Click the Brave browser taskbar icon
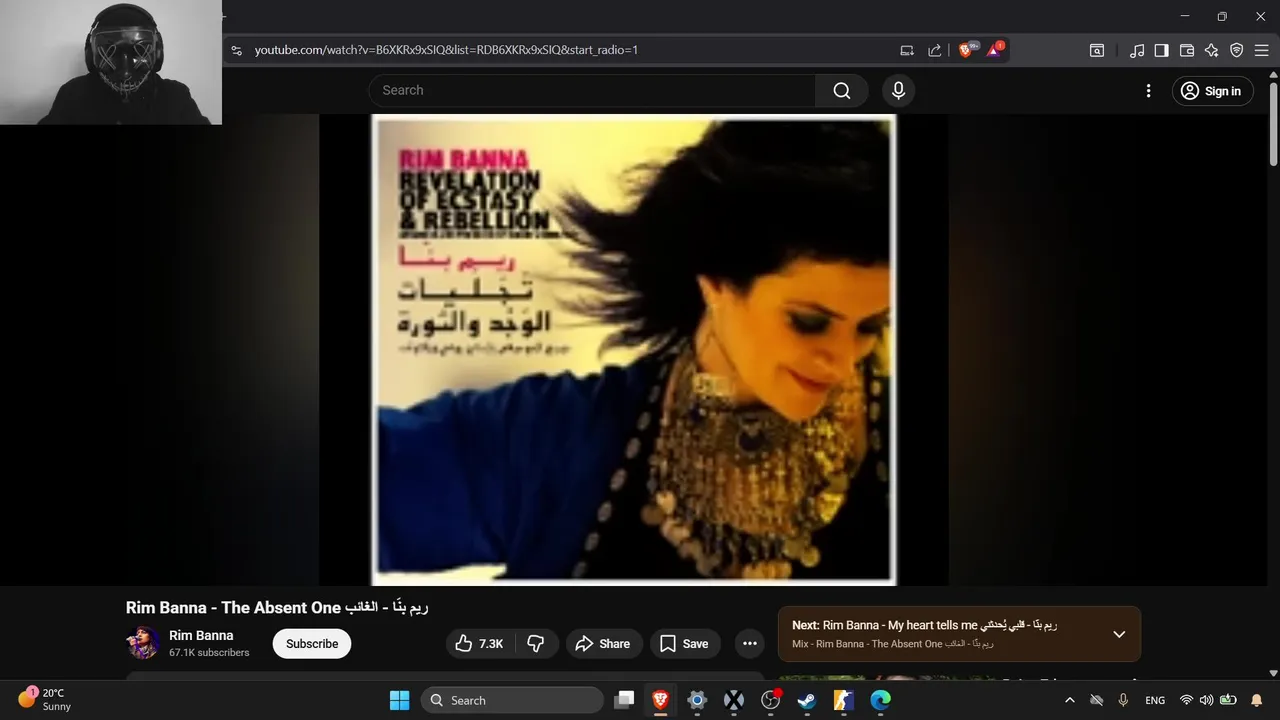The width and height of the screenshot is (1280, 720). [660, 700]
